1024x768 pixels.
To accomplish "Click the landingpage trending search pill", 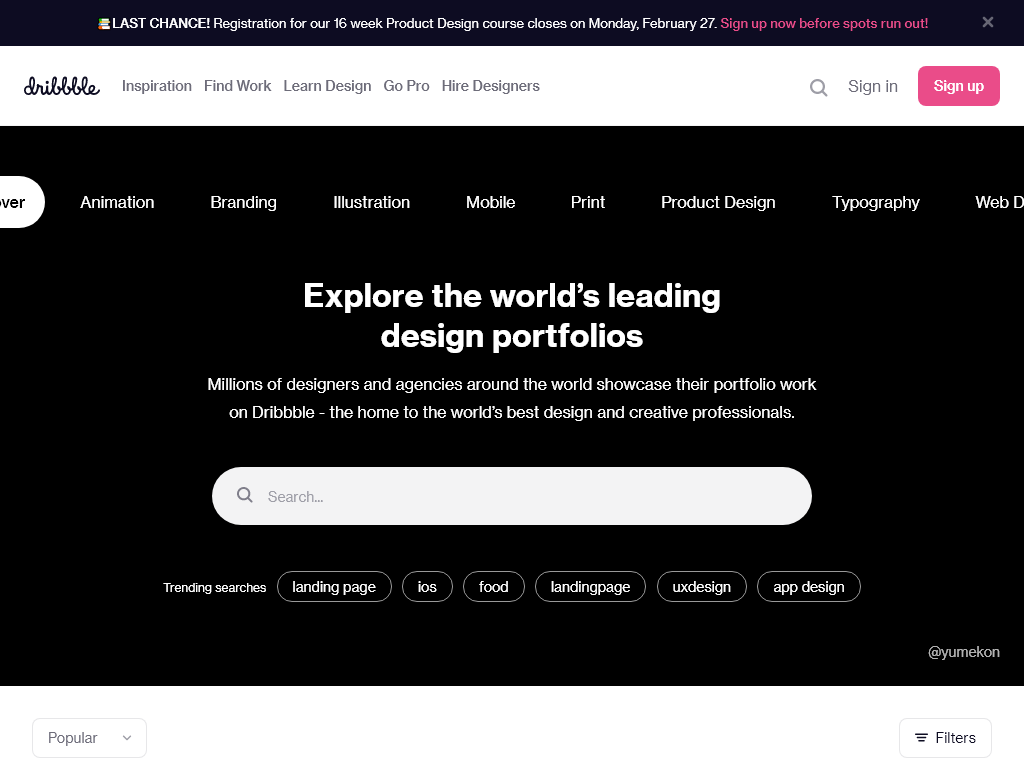I will point(590,586).
